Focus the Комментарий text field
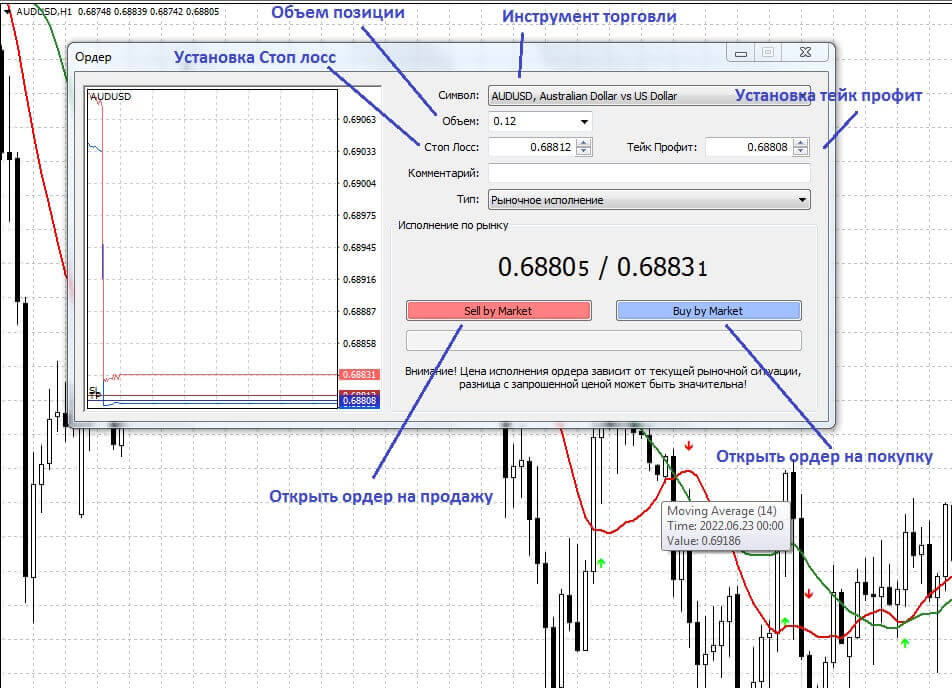The height and width of the screenshot is (688, 952). pos(648,173)
